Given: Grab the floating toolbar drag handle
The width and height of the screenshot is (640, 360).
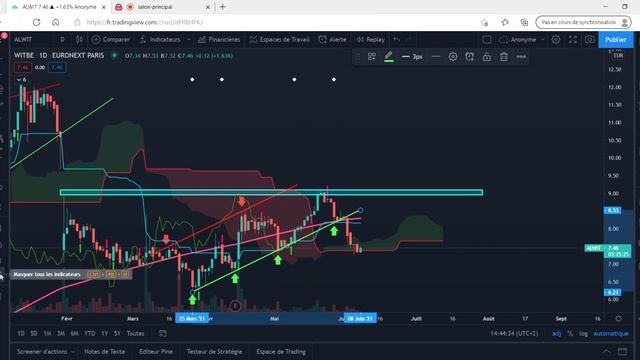Looking at the screenshot, I should (x=358, y=57).
